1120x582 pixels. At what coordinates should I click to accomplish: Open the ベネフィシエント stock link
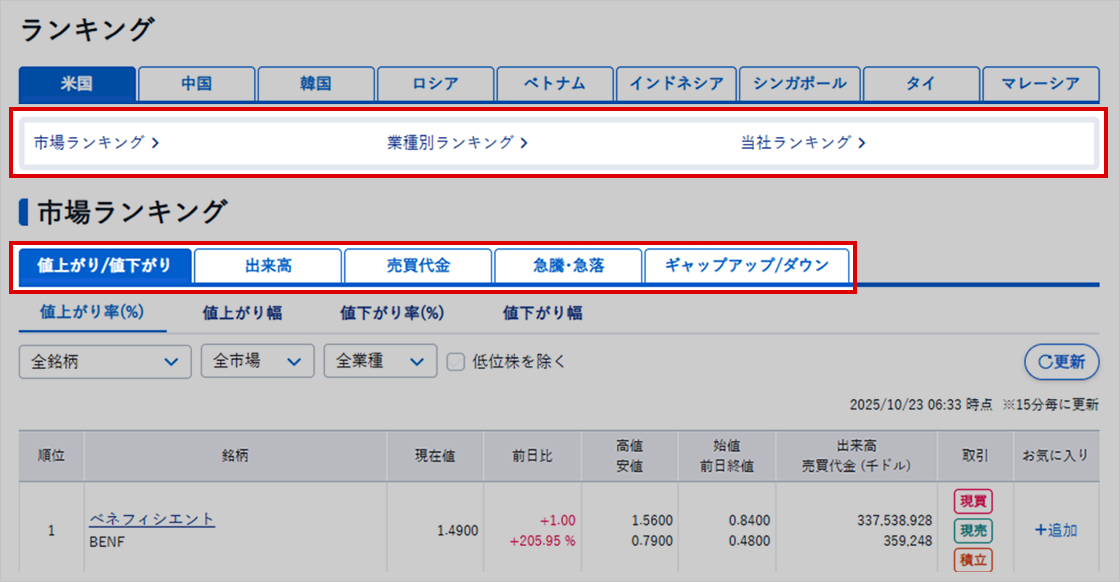point(152,519)
